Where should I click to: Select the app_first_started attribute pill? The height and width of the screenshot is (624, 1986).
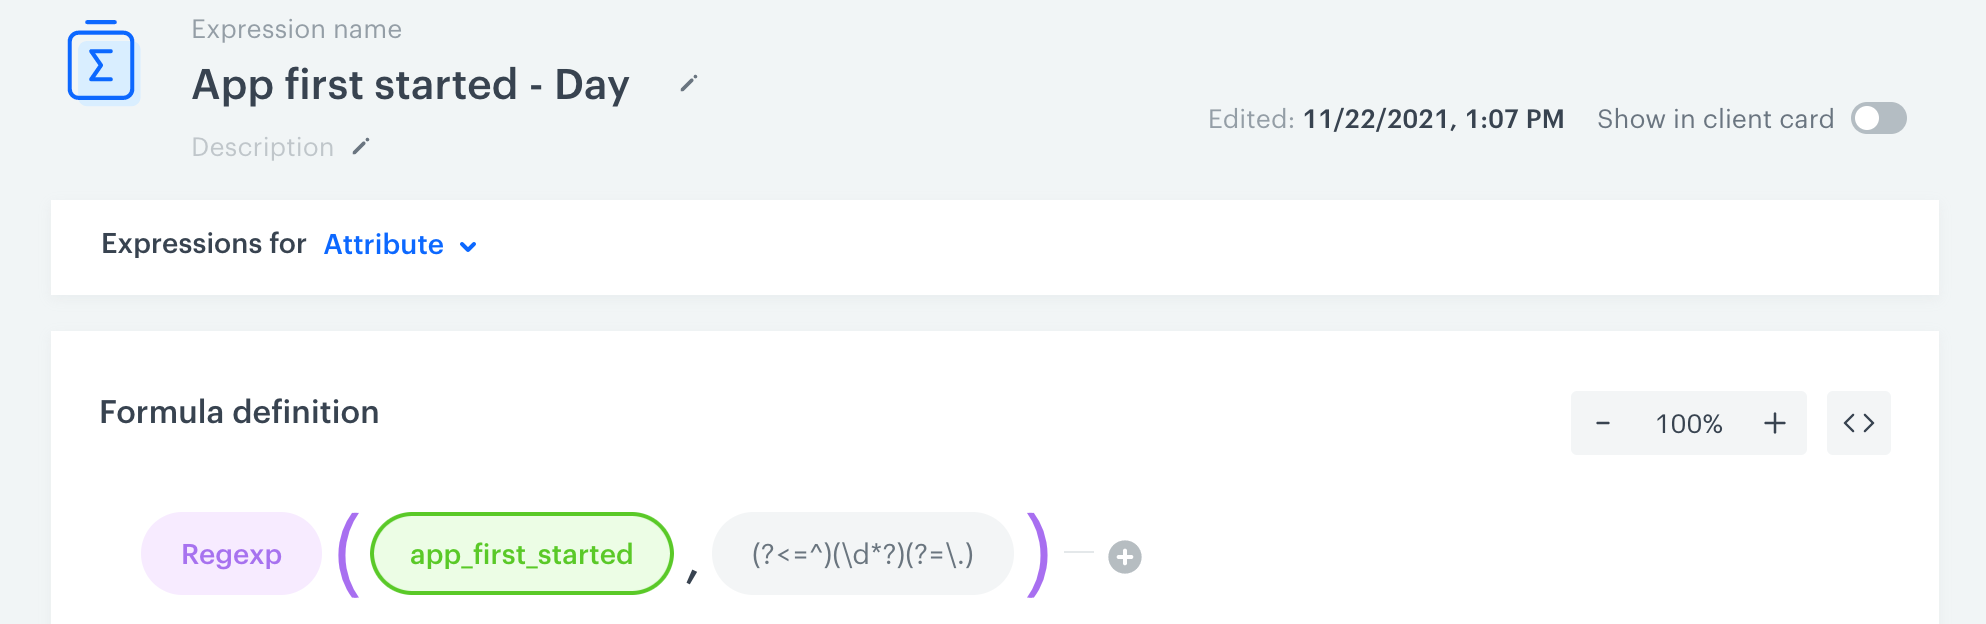tap(521, 554)
